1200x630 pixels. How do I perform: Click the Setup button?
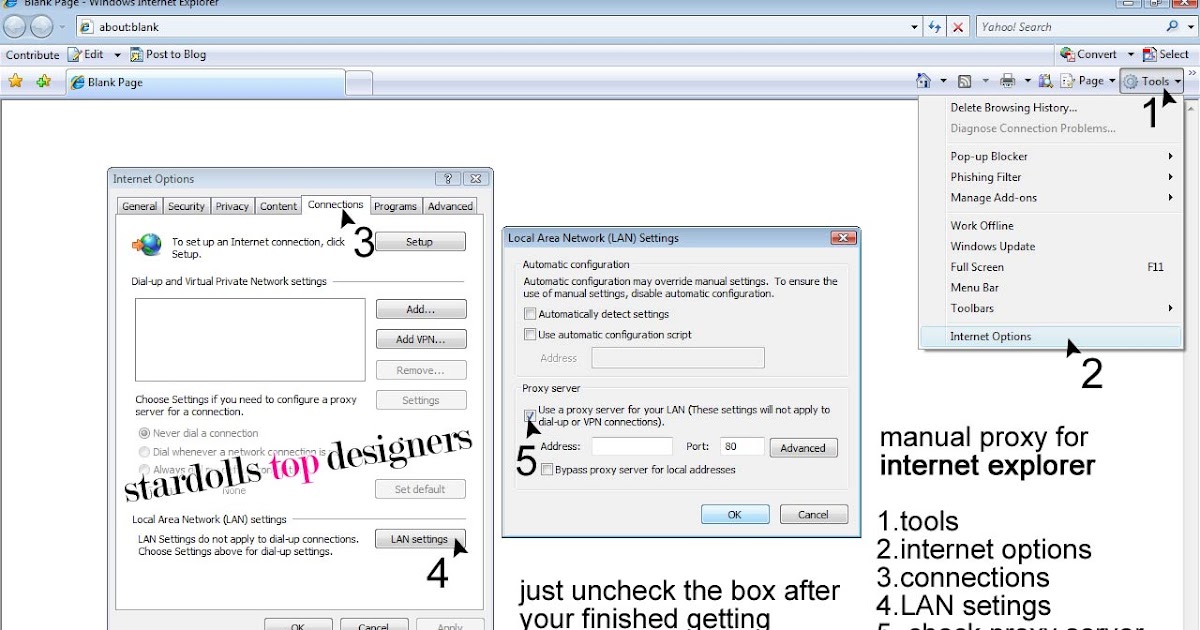click(x=420, y=242)
